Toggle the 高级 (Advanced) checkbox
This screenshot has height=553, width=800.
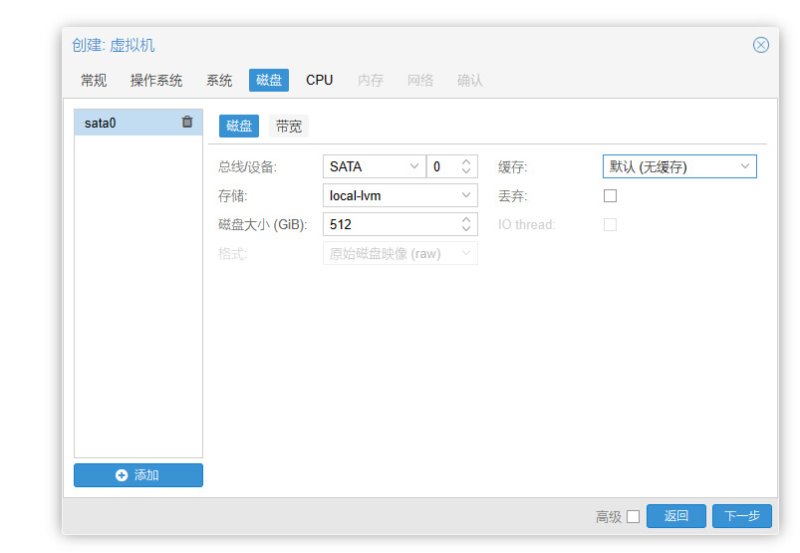point(633,516)
